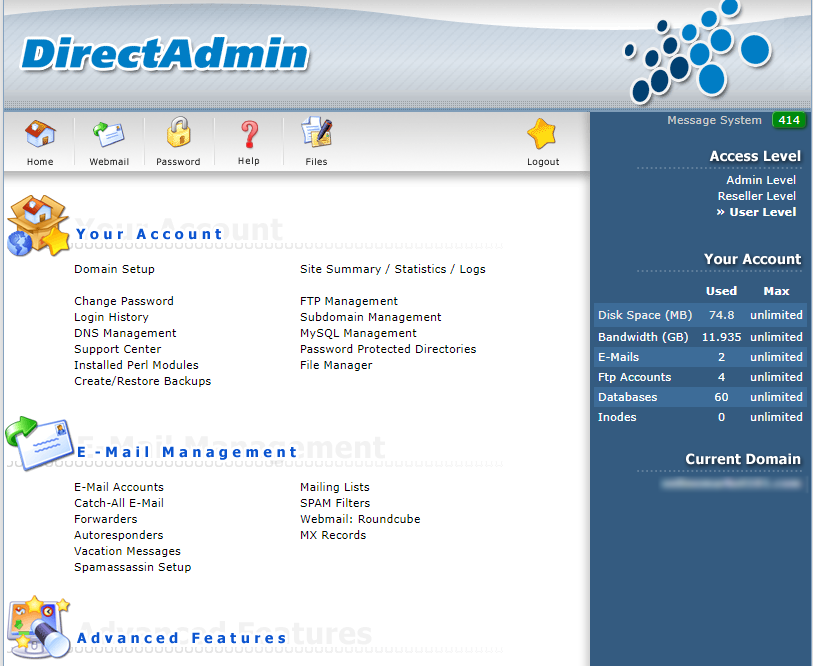This screenshot has height=666, width=813.
Task: Click the Advanced Features section heading
Action: (x=181, y=638)
